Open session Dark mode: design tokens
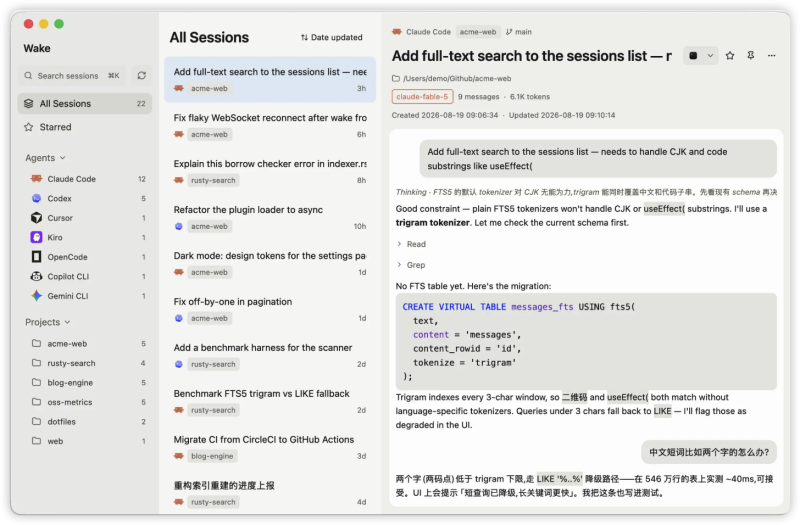 pos(270,263)
